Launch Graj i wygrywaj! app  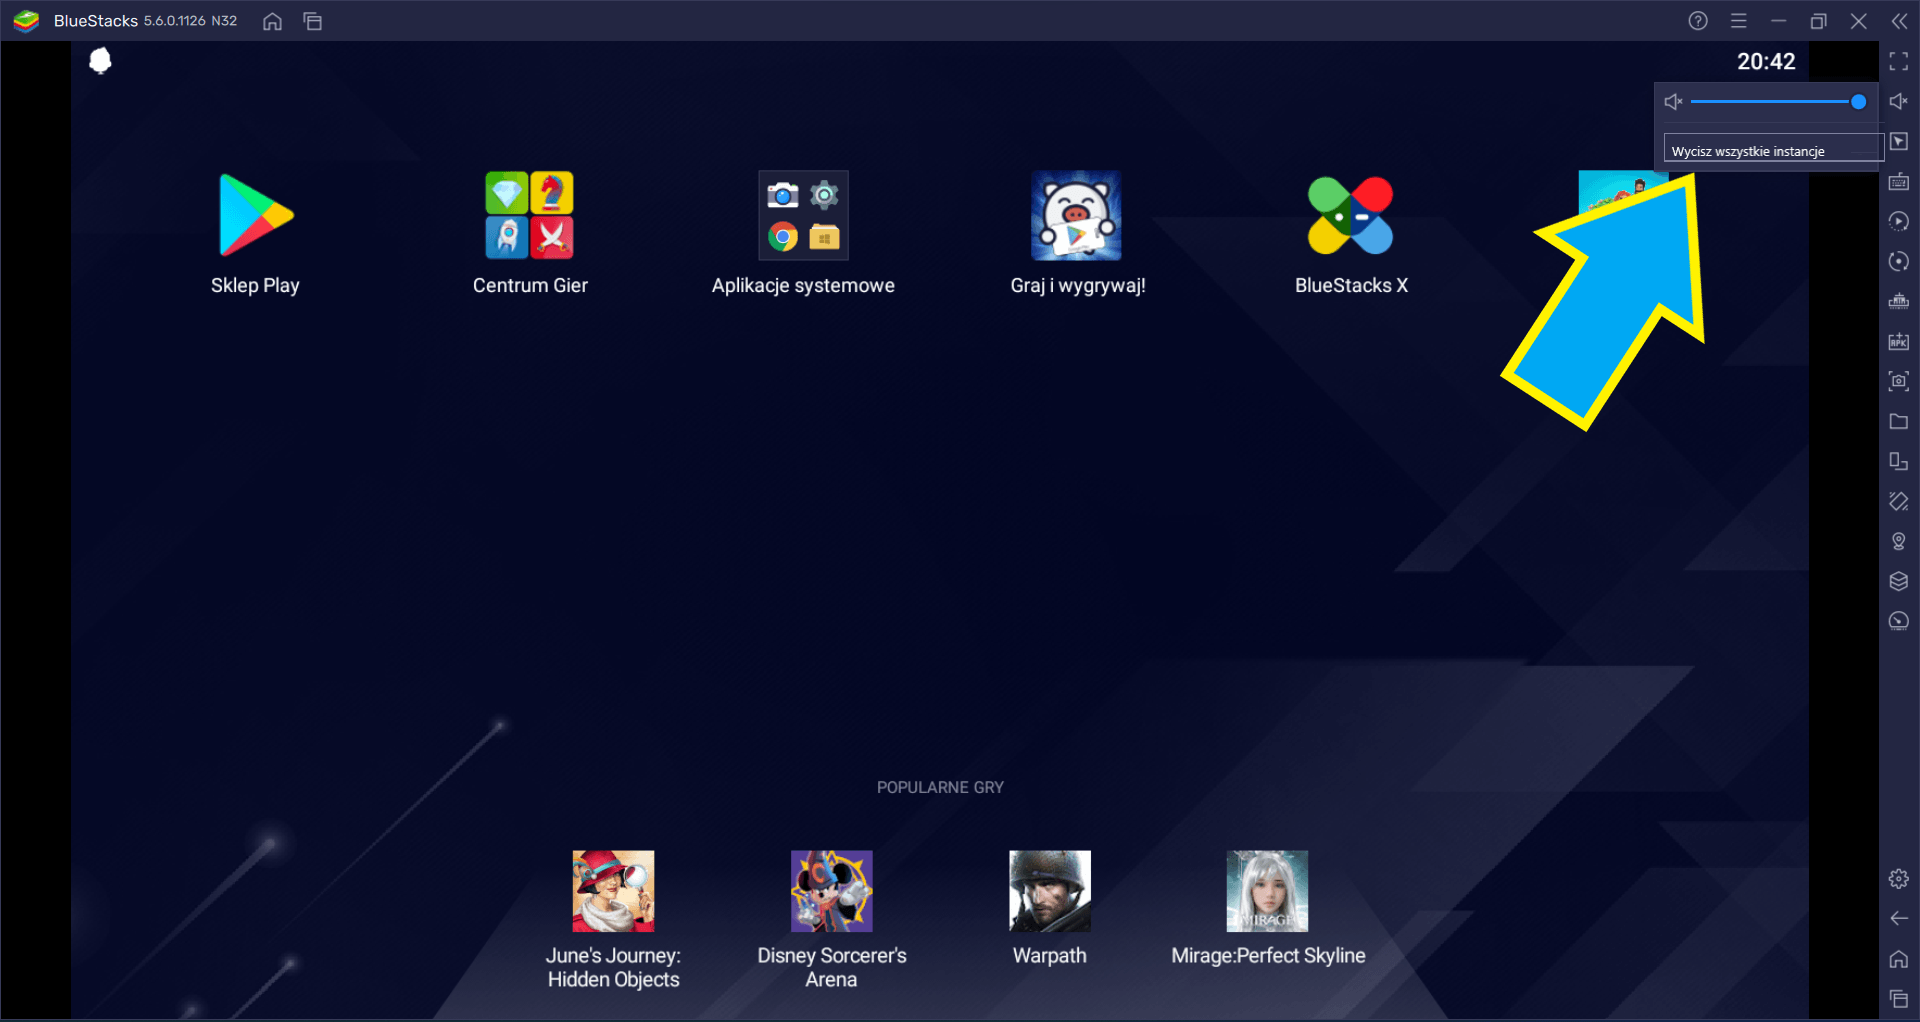[1077, 215]
